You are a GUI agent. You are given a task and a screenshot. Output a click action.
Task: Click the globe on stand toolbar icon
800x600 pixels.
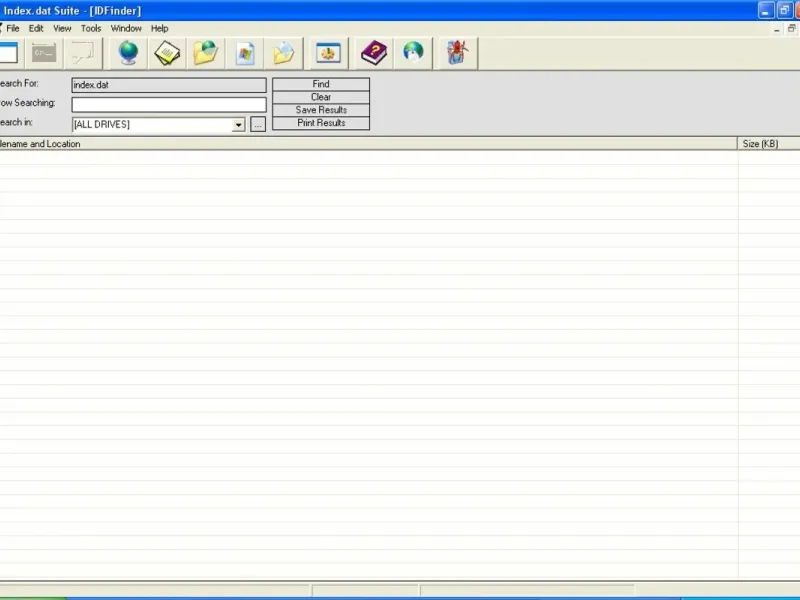(x=128, y=53)
